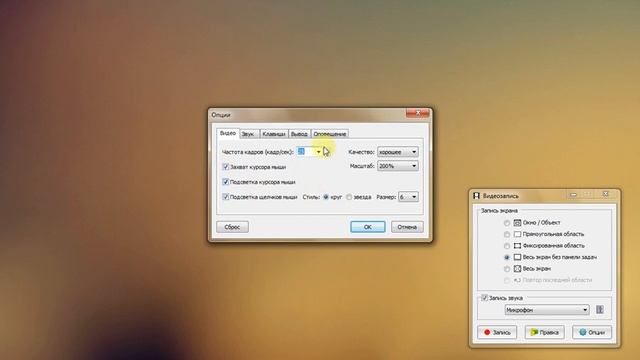Screen dimensions: 640x360
Task: Open the Клавиши tab
Action: pos(273,134)
